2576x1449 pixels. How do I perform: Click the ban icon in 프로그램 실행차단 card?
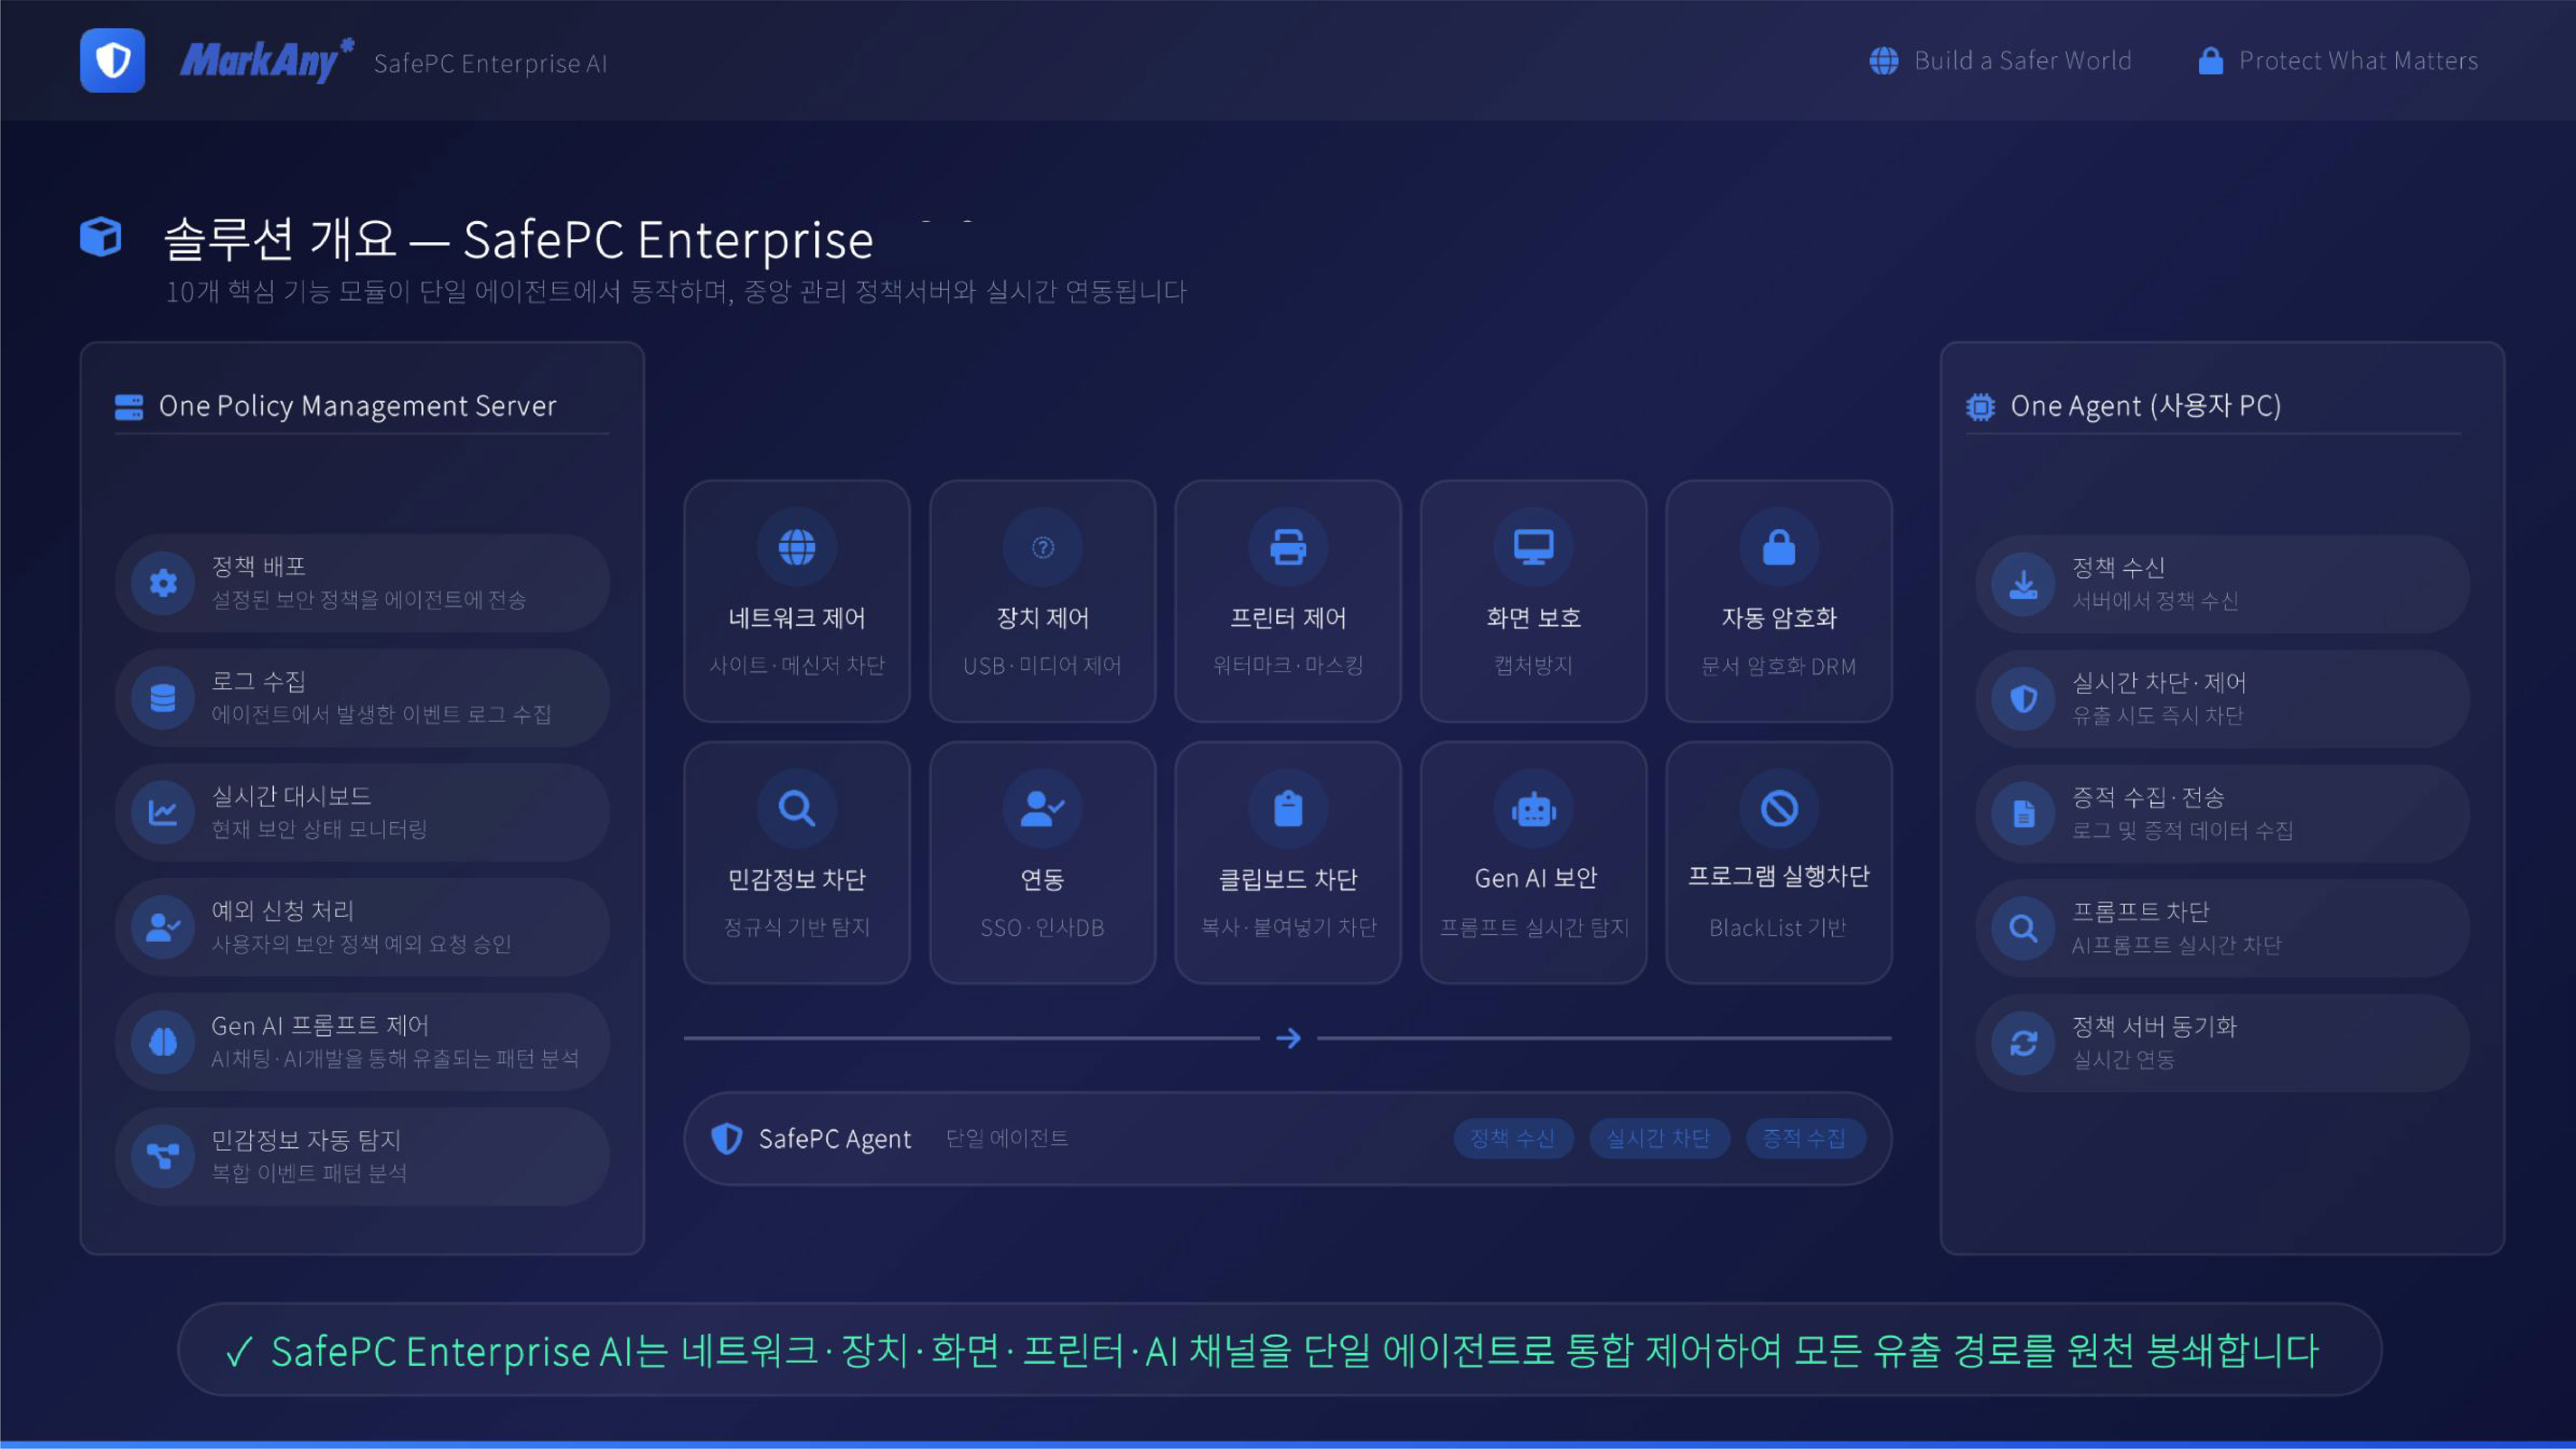point(1779,808)
